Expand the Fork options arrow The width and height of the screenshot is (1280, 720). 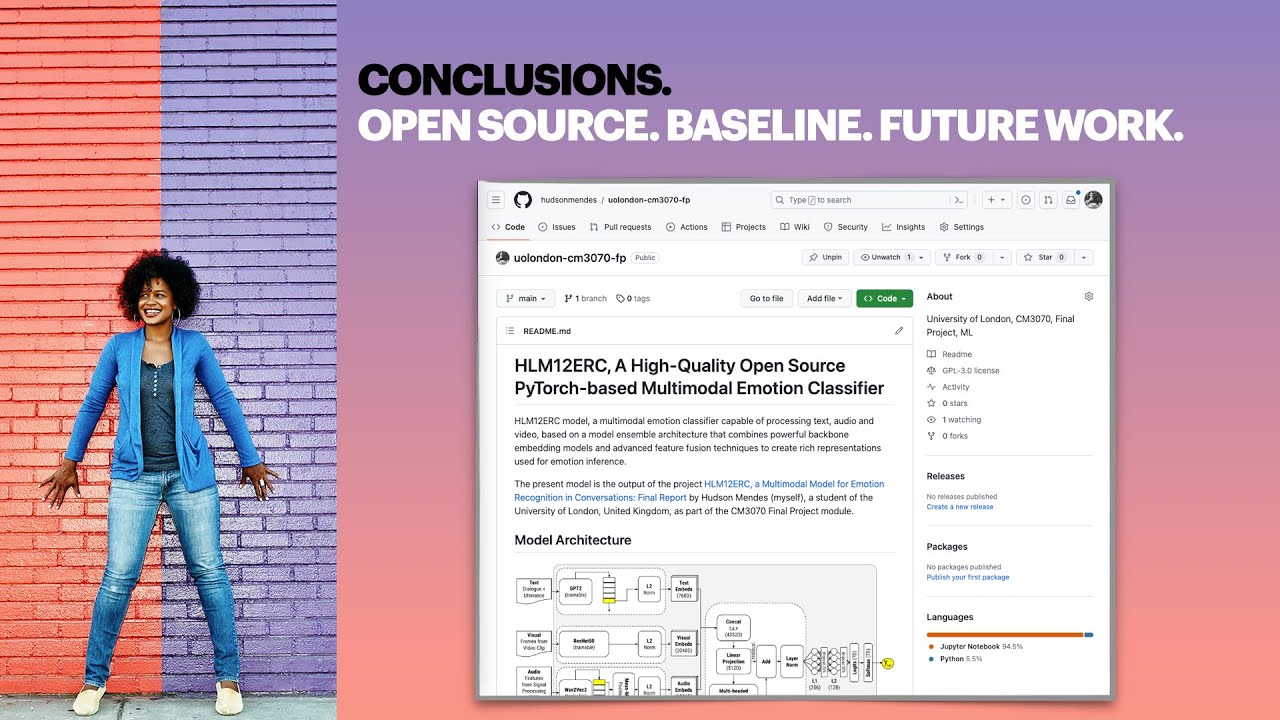1002,257
